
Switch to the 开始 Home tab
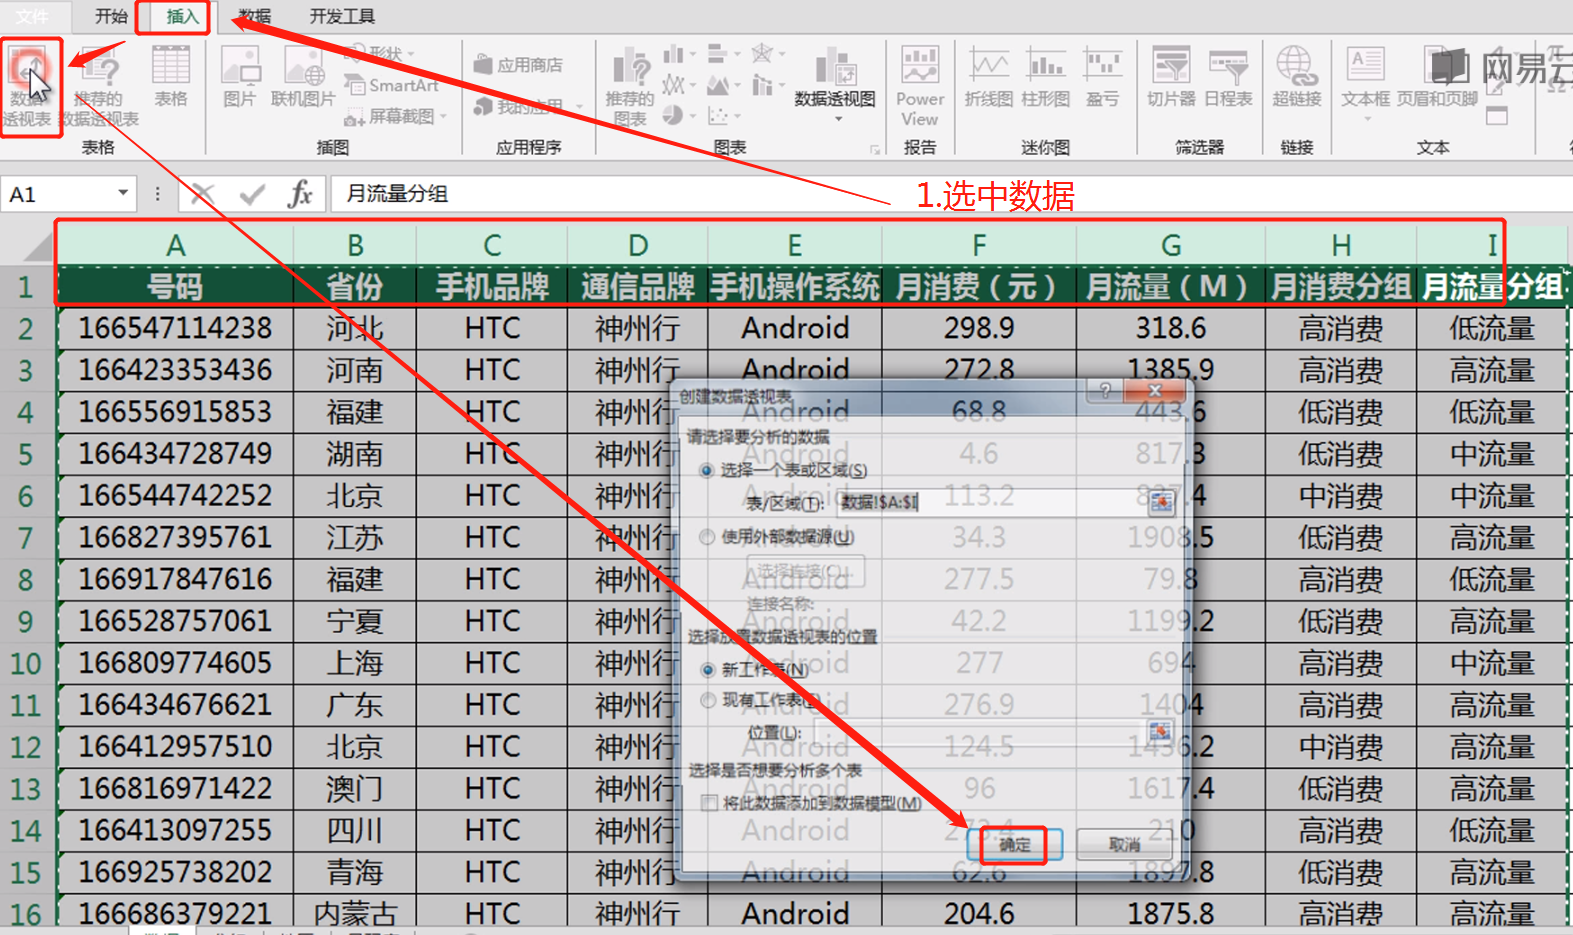tap(111, 16)
